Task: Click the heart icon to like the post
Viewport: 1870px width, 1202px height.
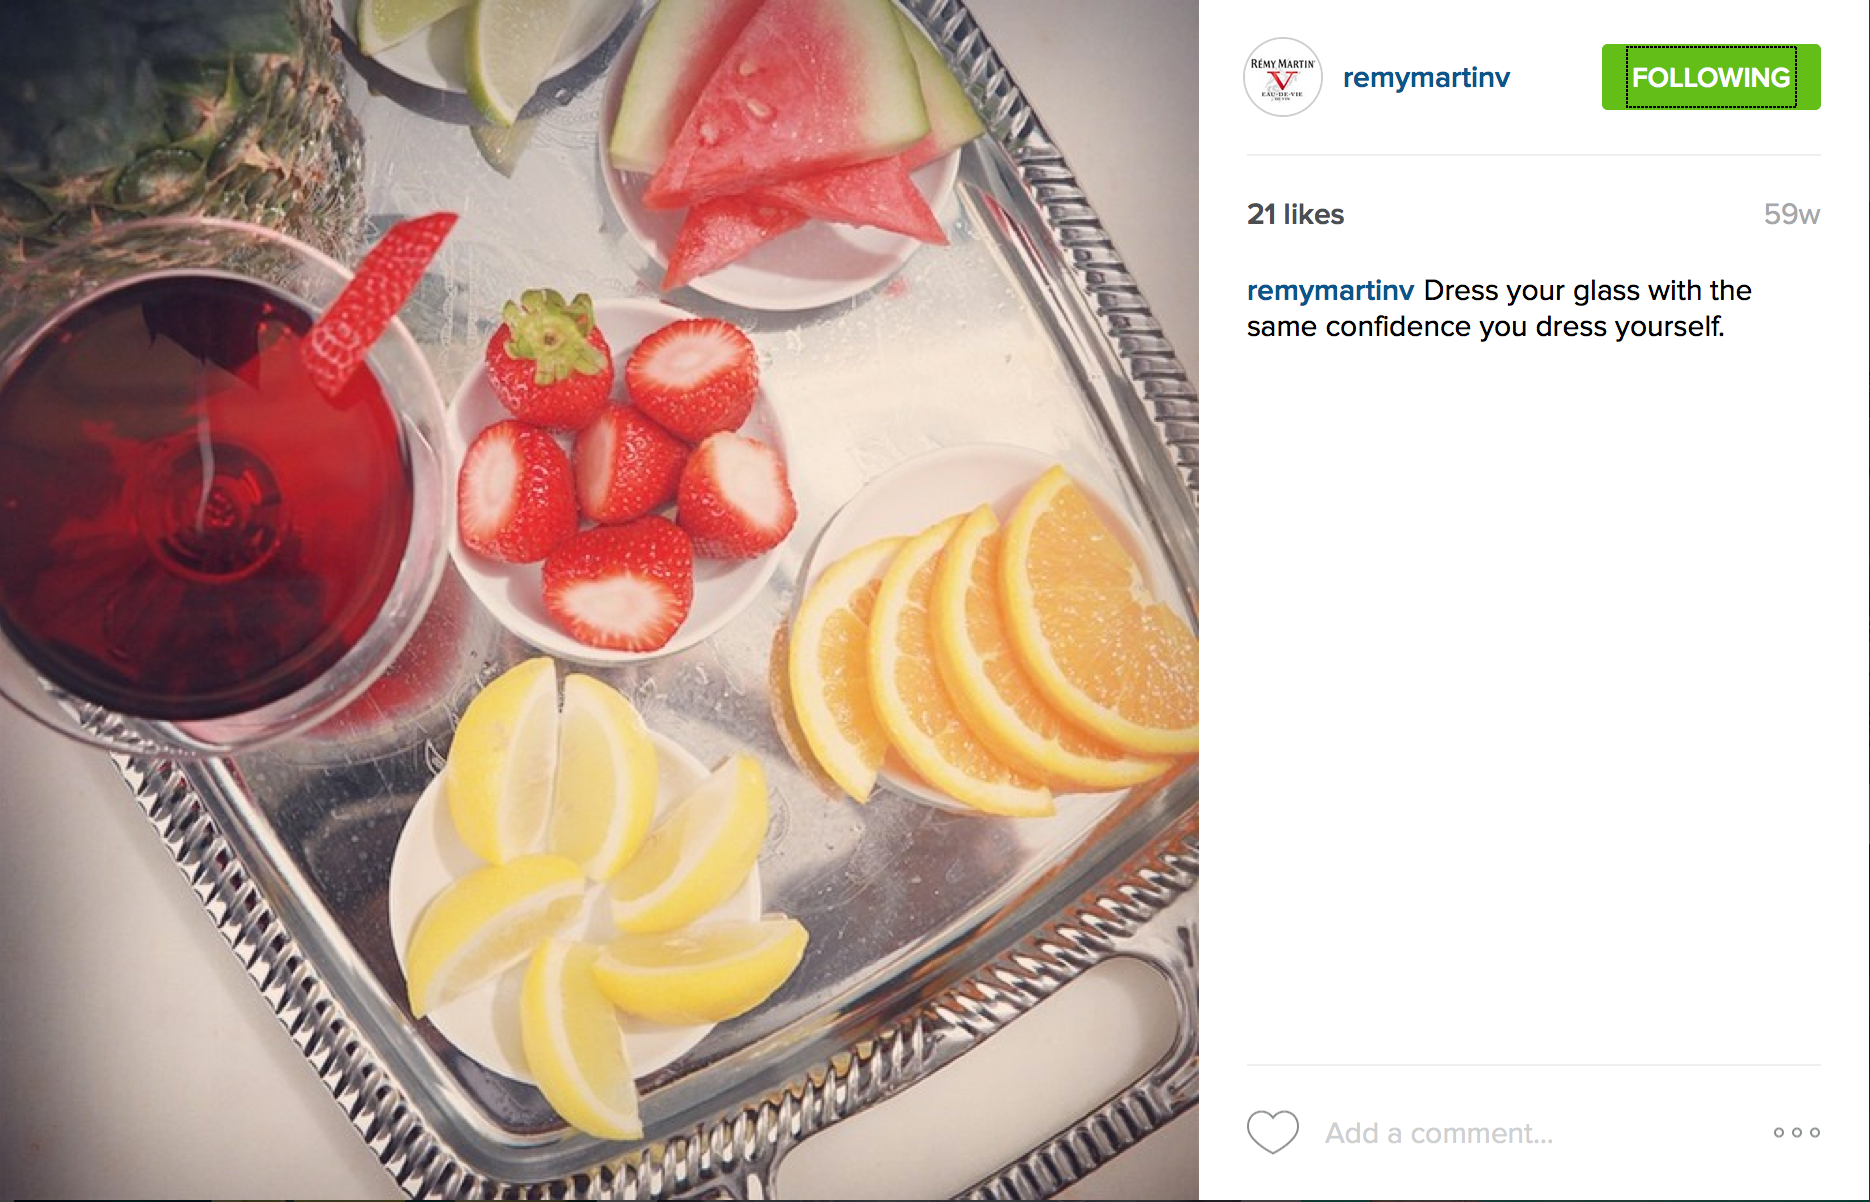Action: [x=1272, y=1132]
